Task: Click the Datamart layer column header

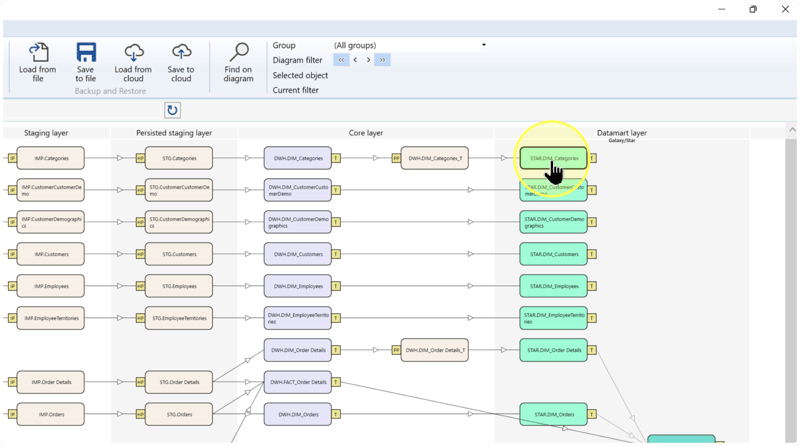Action: pyautogui.click(x=622, y=133)
